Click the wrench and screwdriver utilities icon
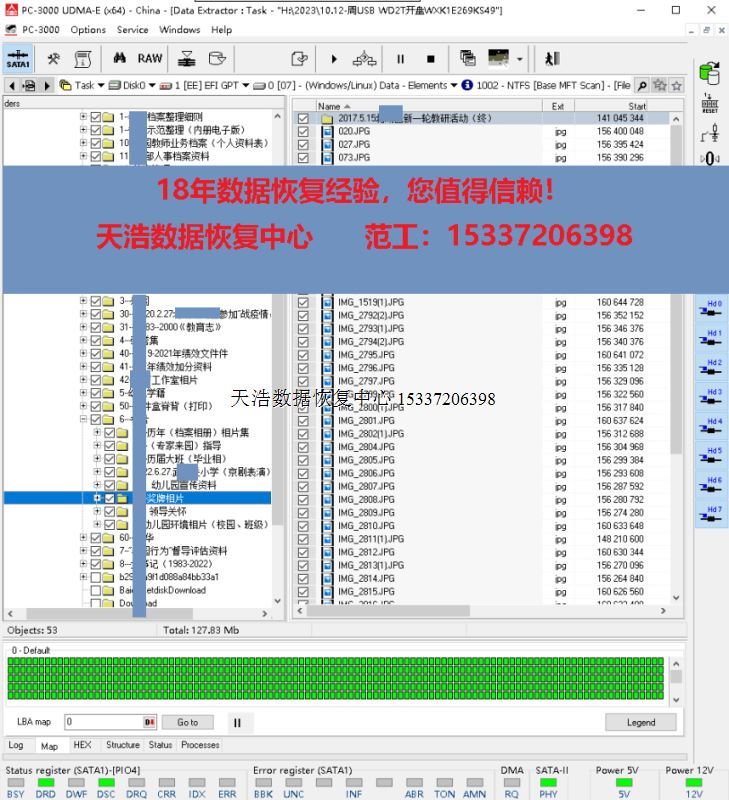The image size is (729, 800). coord(54,58)
